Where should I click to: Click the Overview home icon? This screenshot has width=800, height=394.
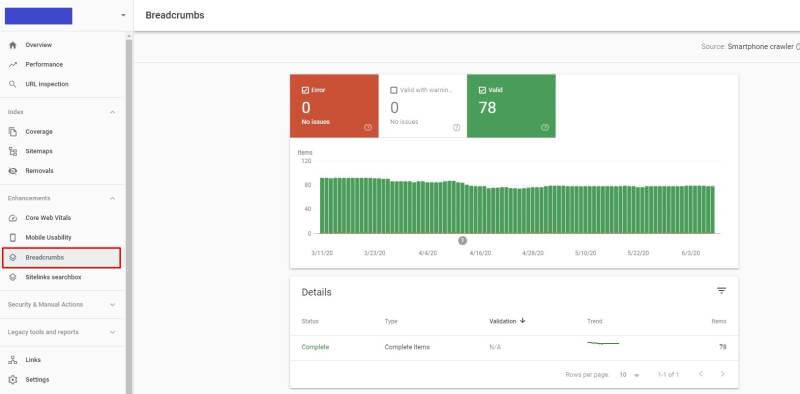tap(13, 45)
